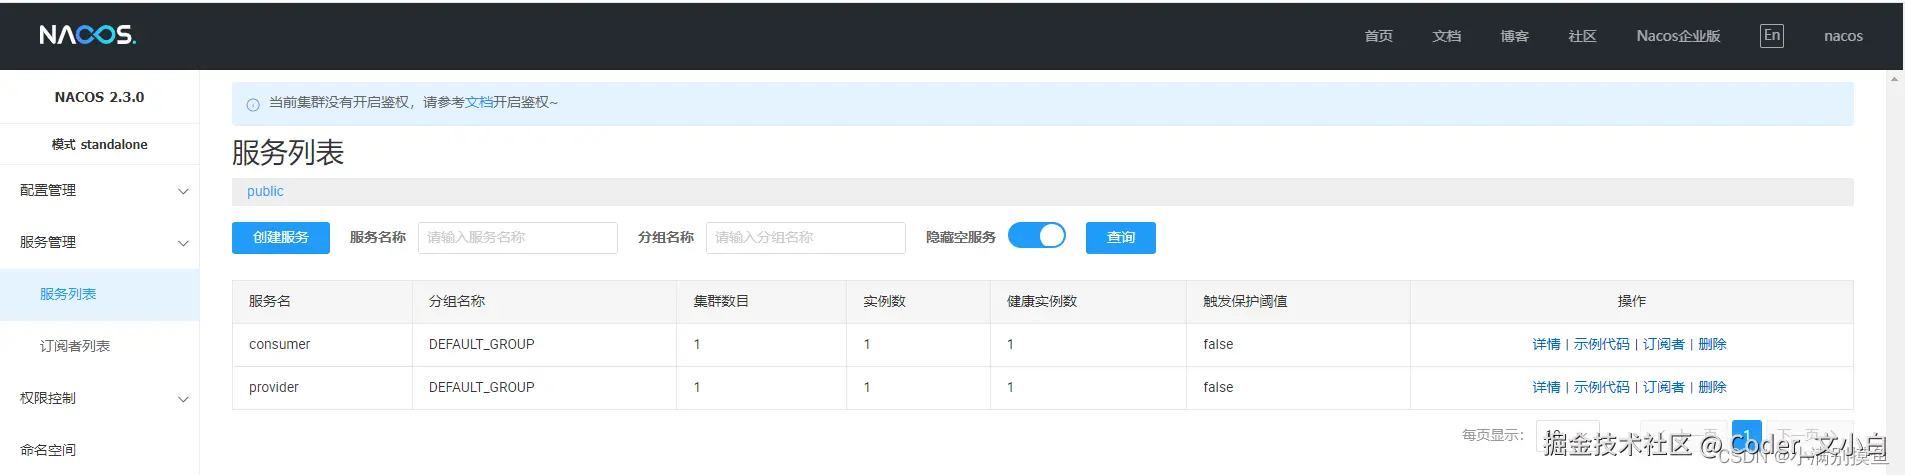Image resolution: width=1905 pixels, height=475 pixels.
Task: Click the NACOS logo in the header
Action: [88, 35]
